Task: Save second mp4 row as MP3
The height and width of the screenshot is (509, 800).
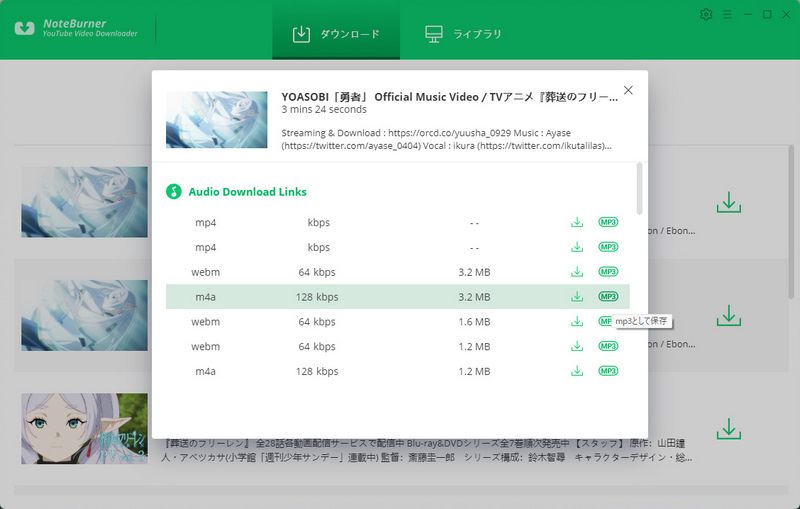Action: (608, 247)
